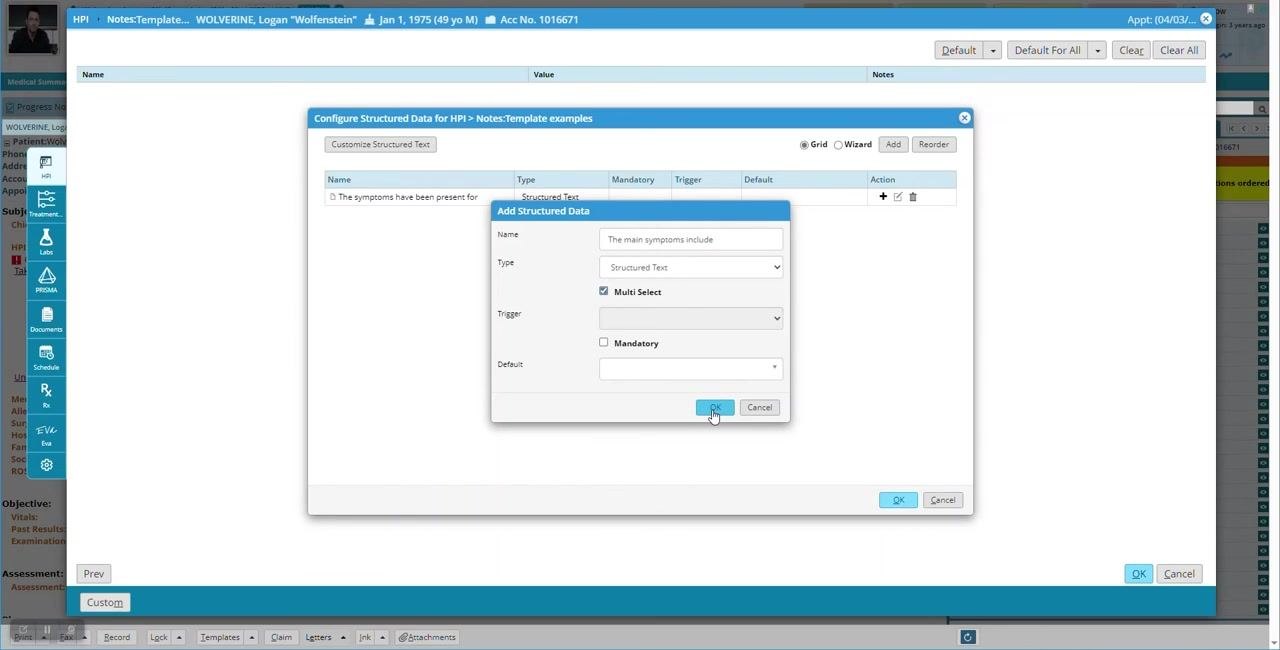Click OK in Configure Structured Data dialog
The height and width of the screenshot is (650, 1280).
(x=898, y=500)
